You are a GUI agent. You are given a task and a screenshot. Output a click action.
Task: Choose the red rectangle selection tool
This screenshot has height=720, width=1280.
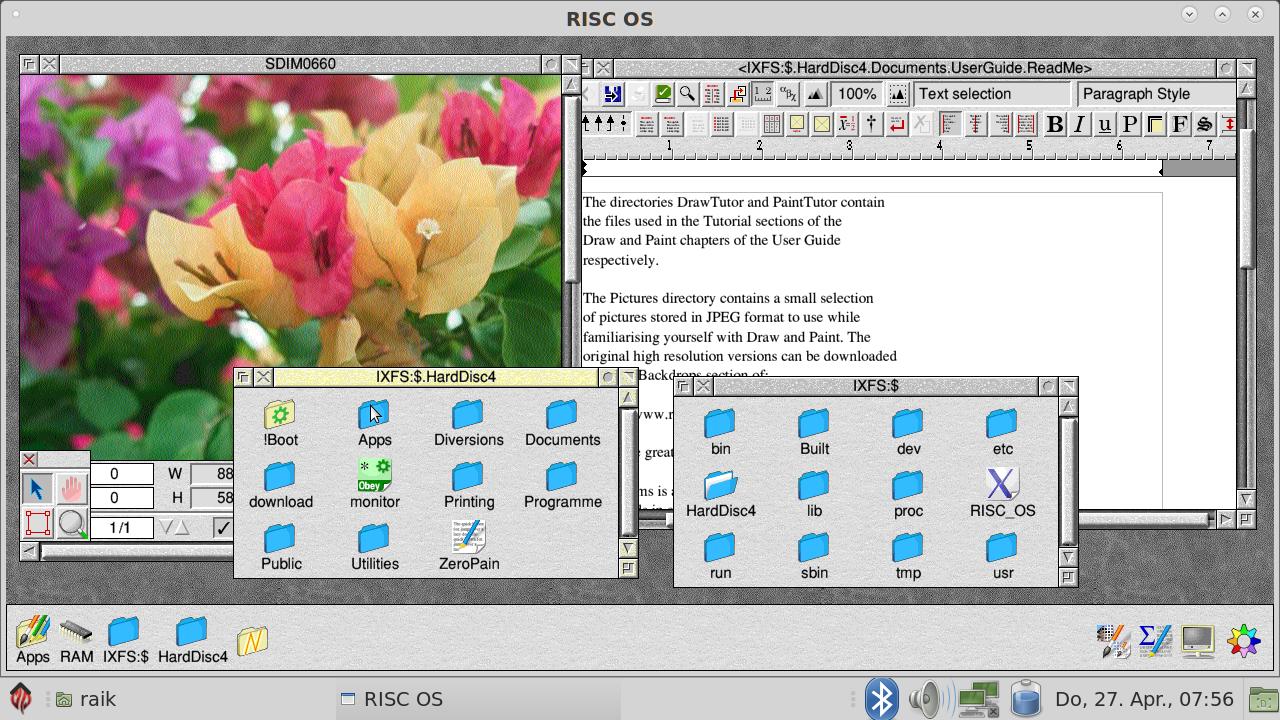point(37,523)
